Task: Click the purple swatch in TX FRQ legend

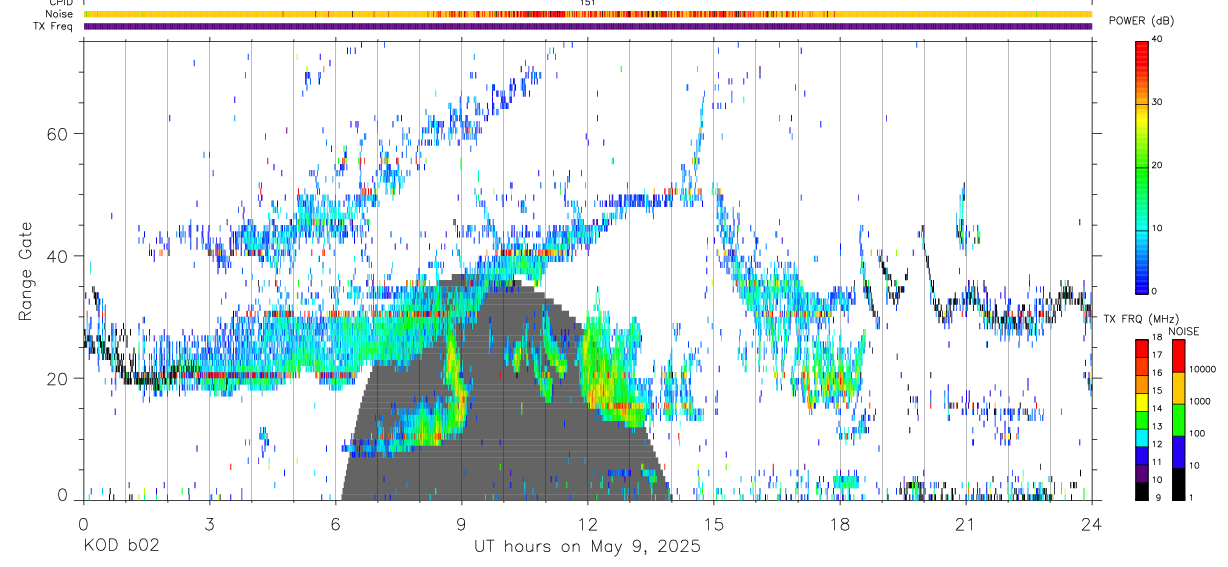Action: click(1141, 474)
